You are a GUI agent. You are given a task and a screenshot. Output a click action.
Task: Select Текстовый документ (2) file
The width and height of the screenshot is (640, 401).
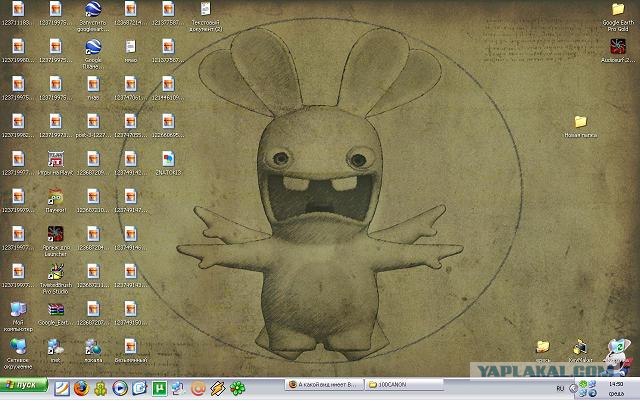(x=206, y=16)
